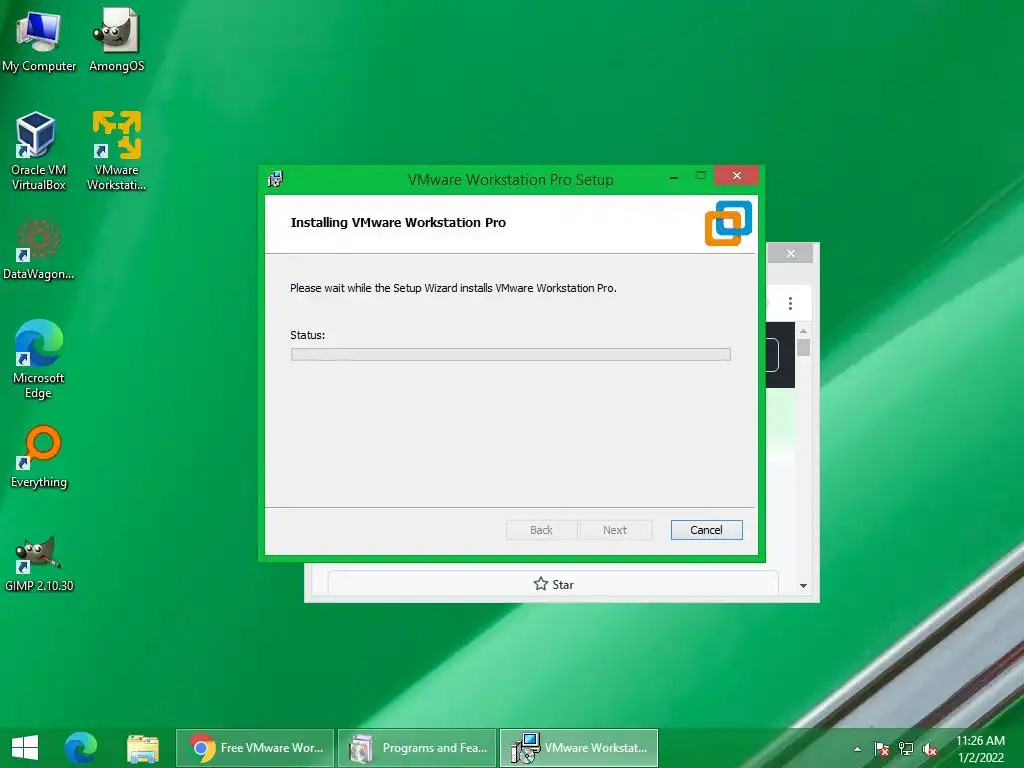The width and height of the screenshot is (1024, 768).
Task: Close the VMware Workstation Pro Setup window
Action: click(736, 176)
